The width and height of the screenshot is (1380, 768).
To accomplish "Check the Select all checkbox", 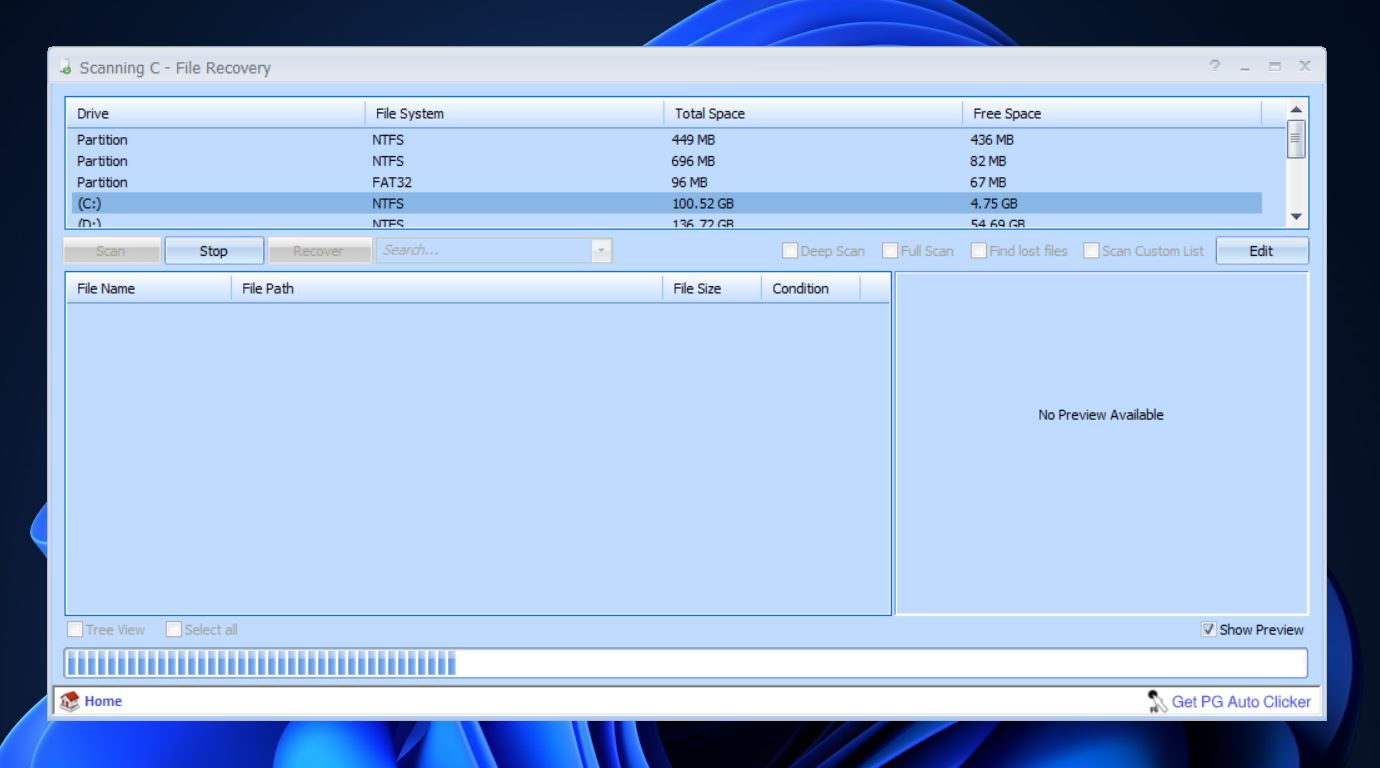I will [x=174, y=630].
